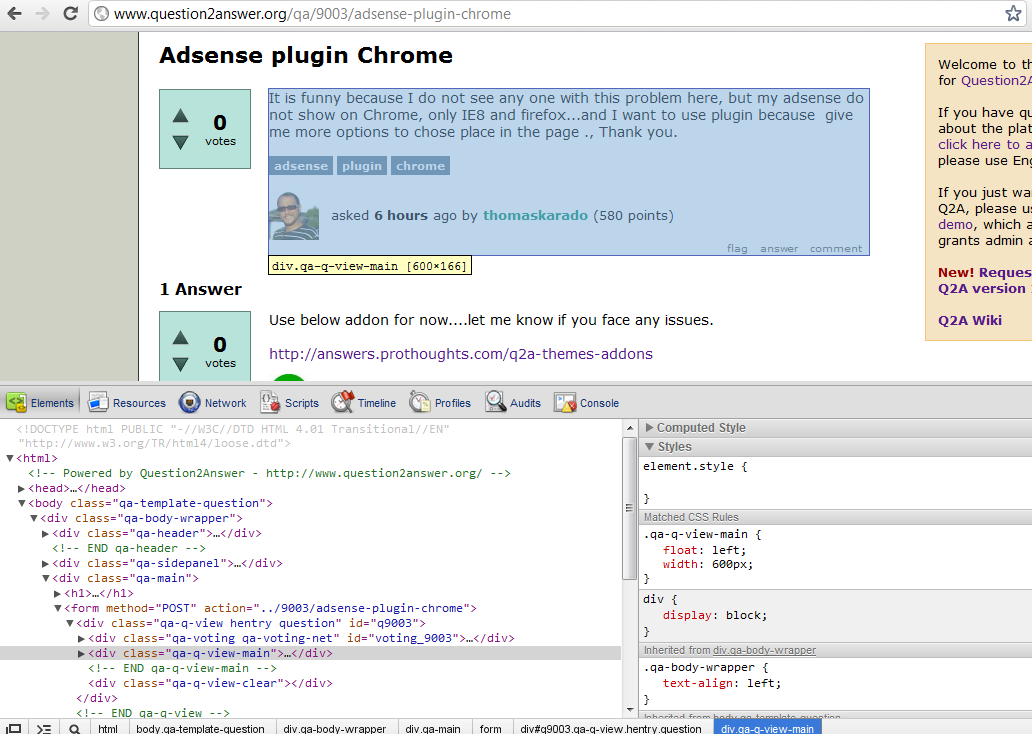Upvote the question with the up arrow
Screen dimensions: 1032x734
[x=180, y=116]
